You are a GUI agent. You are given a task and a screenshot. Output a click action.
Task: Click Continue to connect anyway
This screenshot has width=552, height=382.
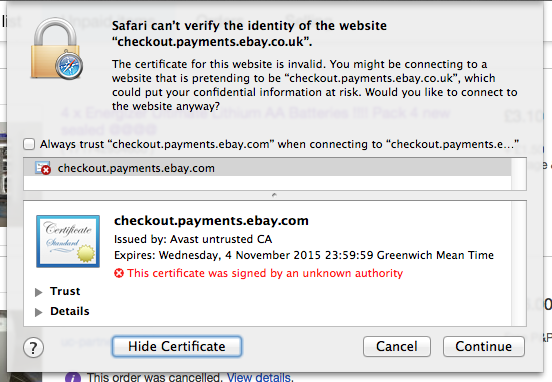coord(484,346)
